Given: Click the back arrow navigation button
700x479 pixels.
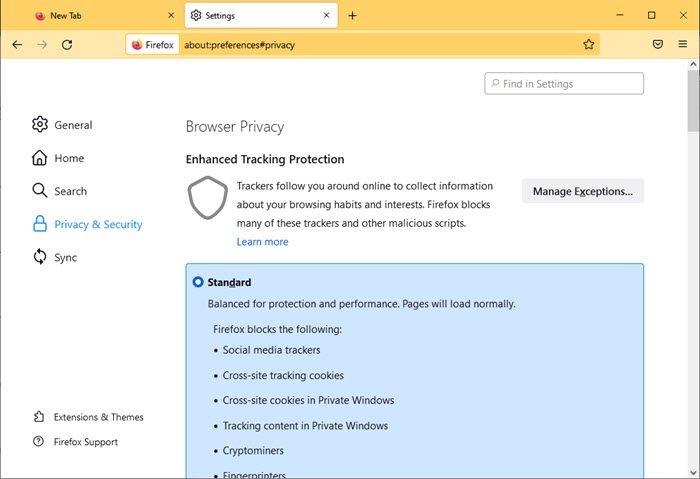Looking at the screenshot, I should pyautogui.click(x=17, y=44).
